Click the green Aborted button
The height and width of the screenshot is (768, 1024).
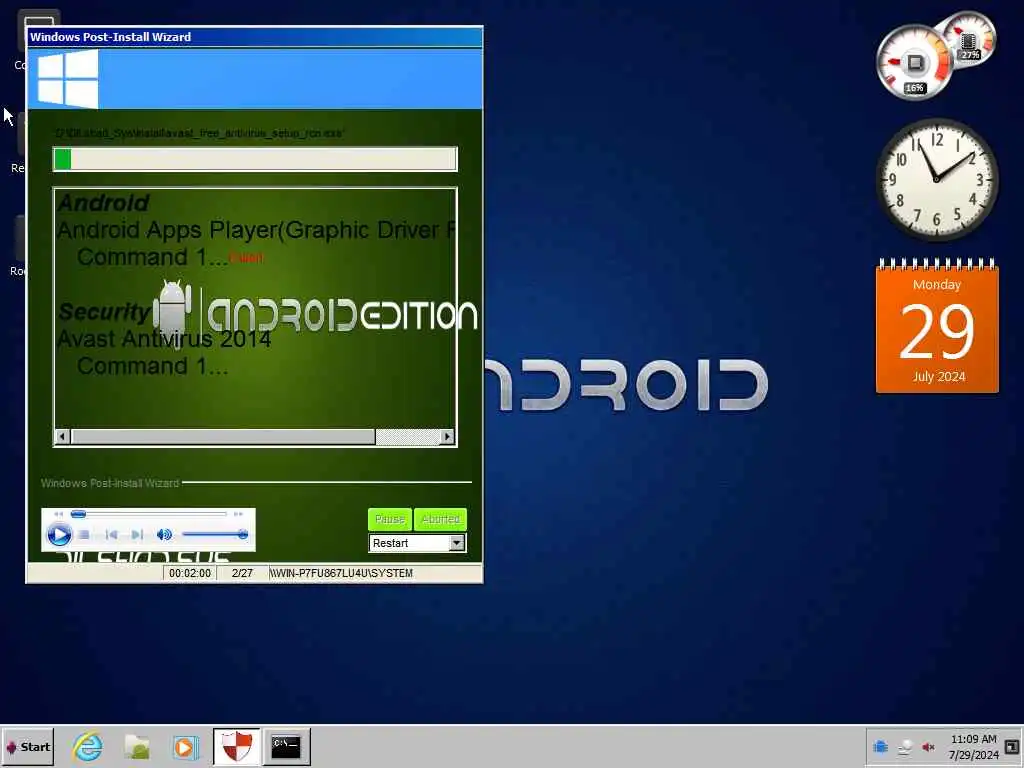coord(440,519)
